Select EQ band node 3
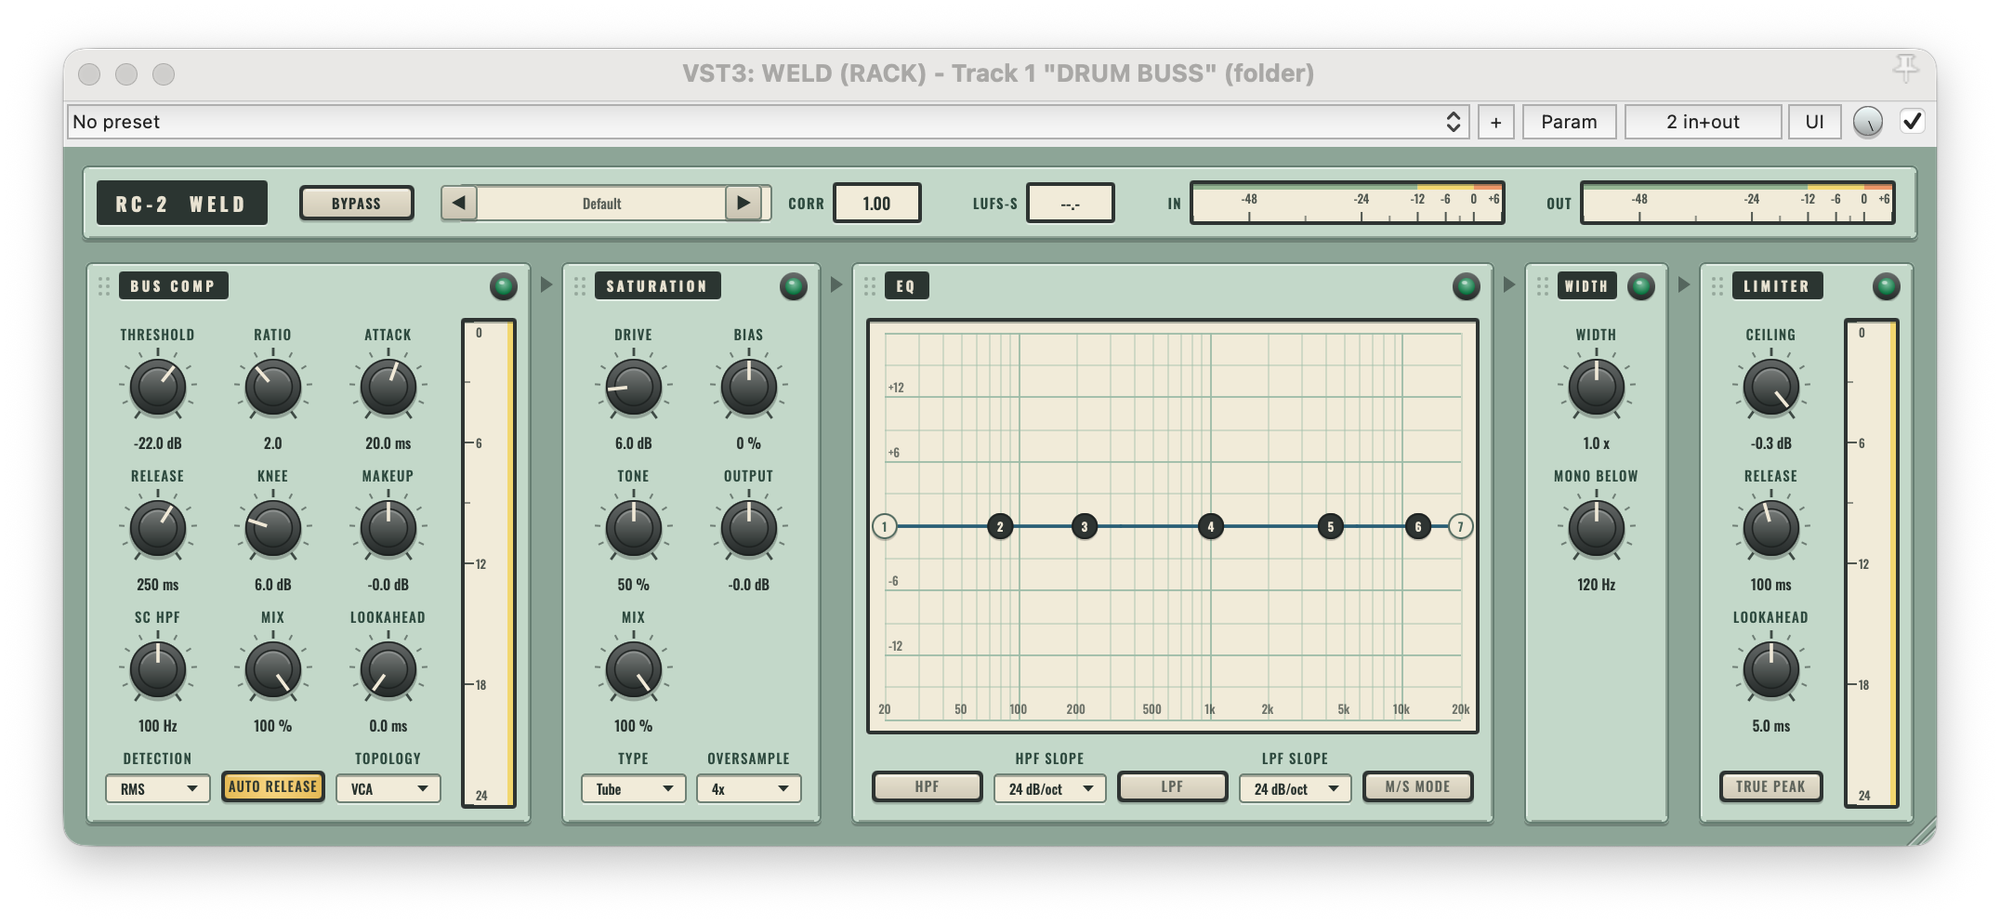This screenshot has height=924, width=2000. click(x=1084, y=526)
